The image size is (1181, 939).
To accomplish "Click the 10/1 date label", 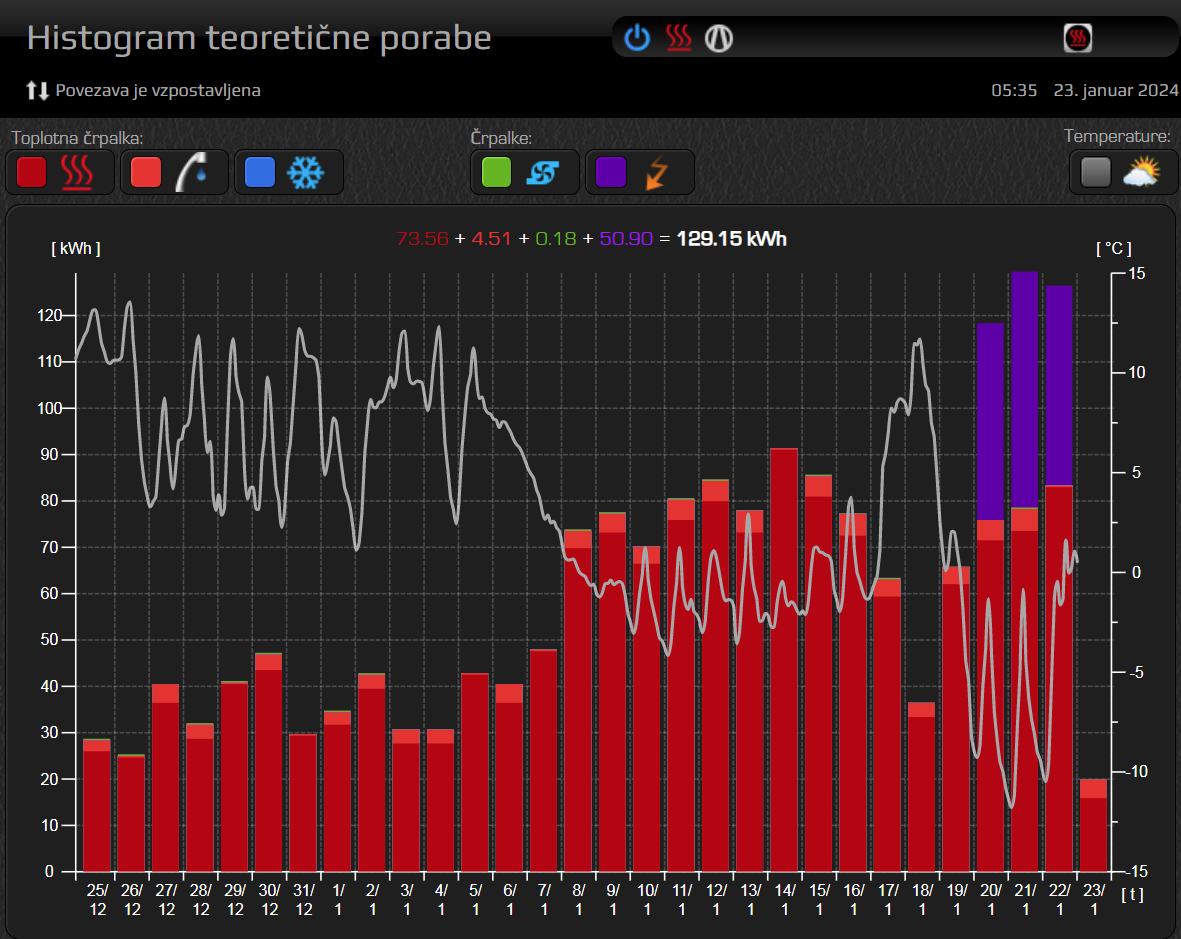I will click(648, 900).
